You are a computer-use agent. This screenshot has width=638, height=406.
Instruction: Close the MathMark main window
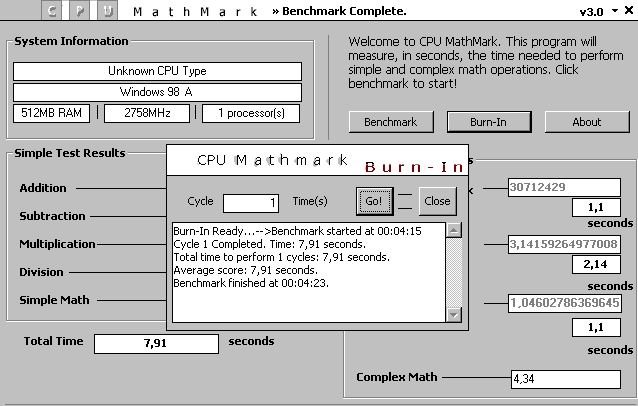point(629,10)
